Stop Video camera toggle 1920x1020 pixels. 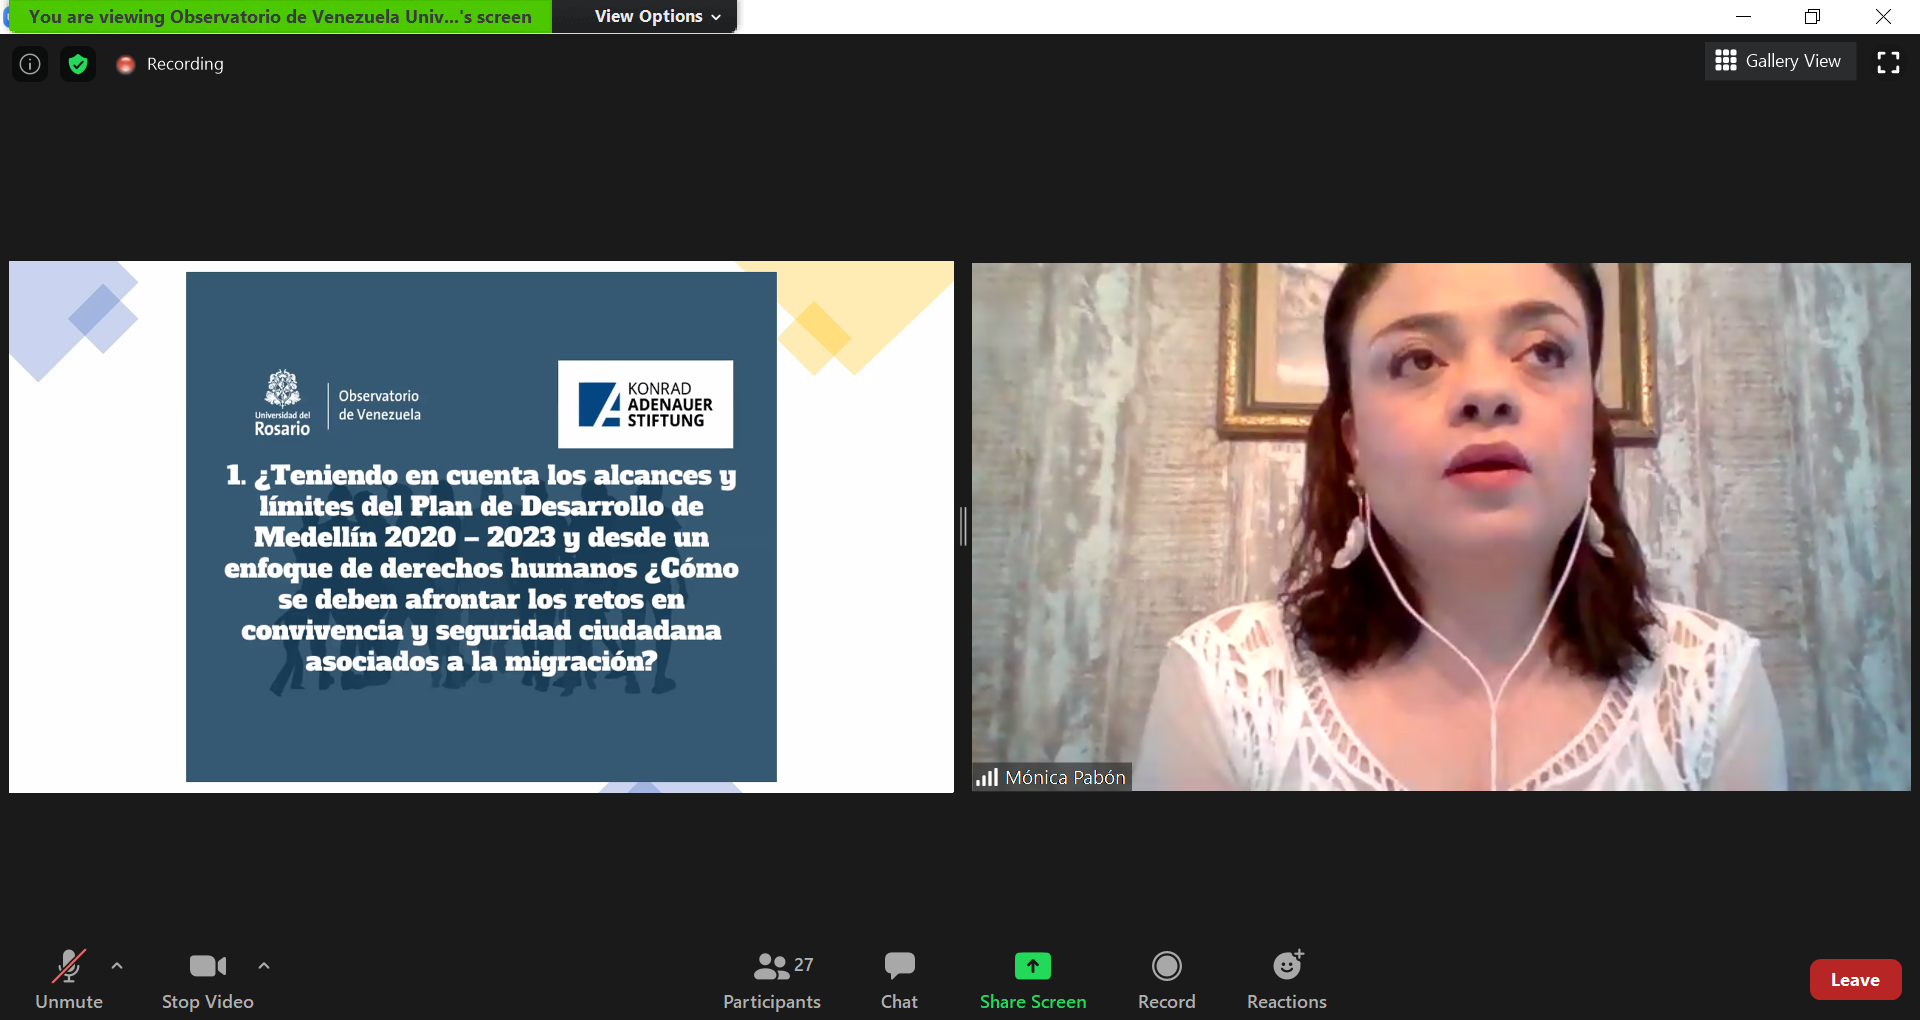click(207, 980)
